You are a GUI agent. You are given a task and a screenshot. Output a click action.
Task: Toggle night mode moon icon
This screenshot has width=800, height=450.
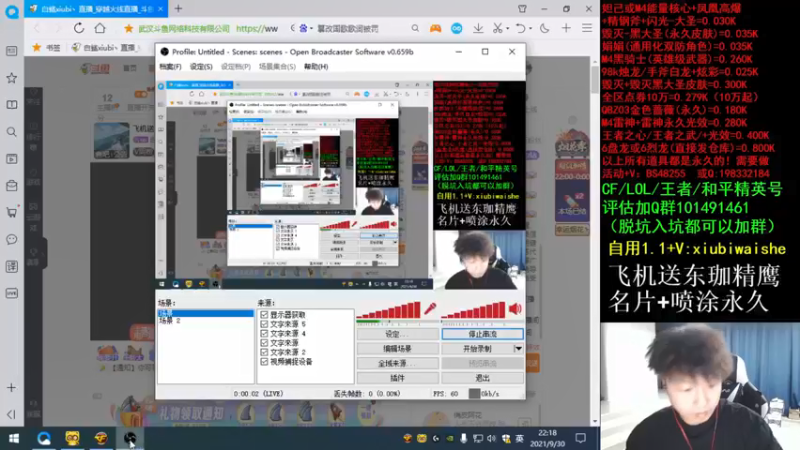544,29
